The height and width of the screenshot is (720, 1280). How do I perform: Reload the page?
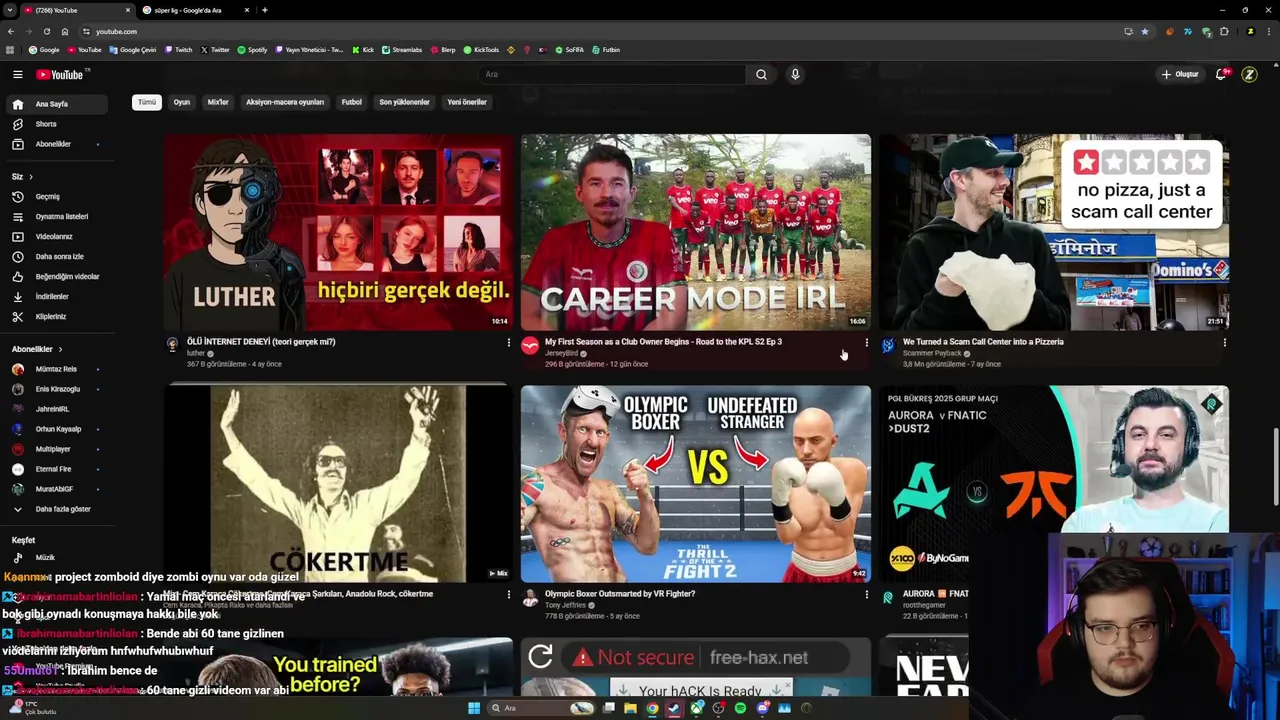pyautogui.click(x=46, y=31)
